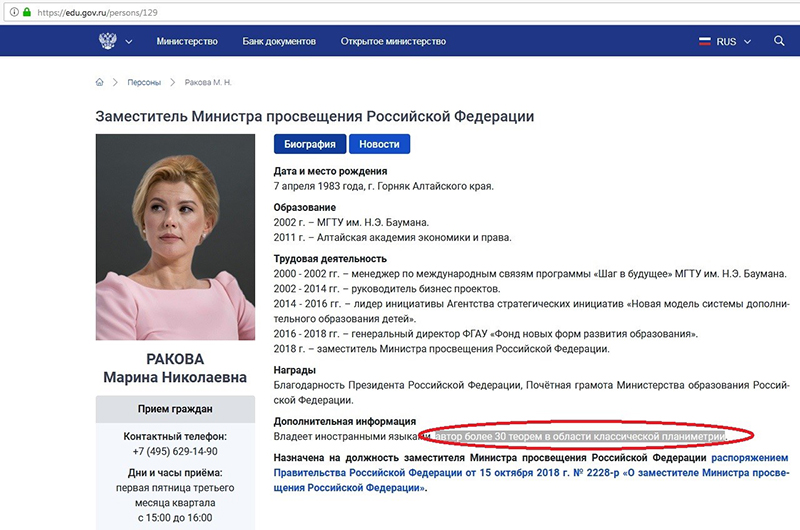Click the home icon in breadcrumbs
Screen dimensions: 800x530
click(x=100, y=82)
